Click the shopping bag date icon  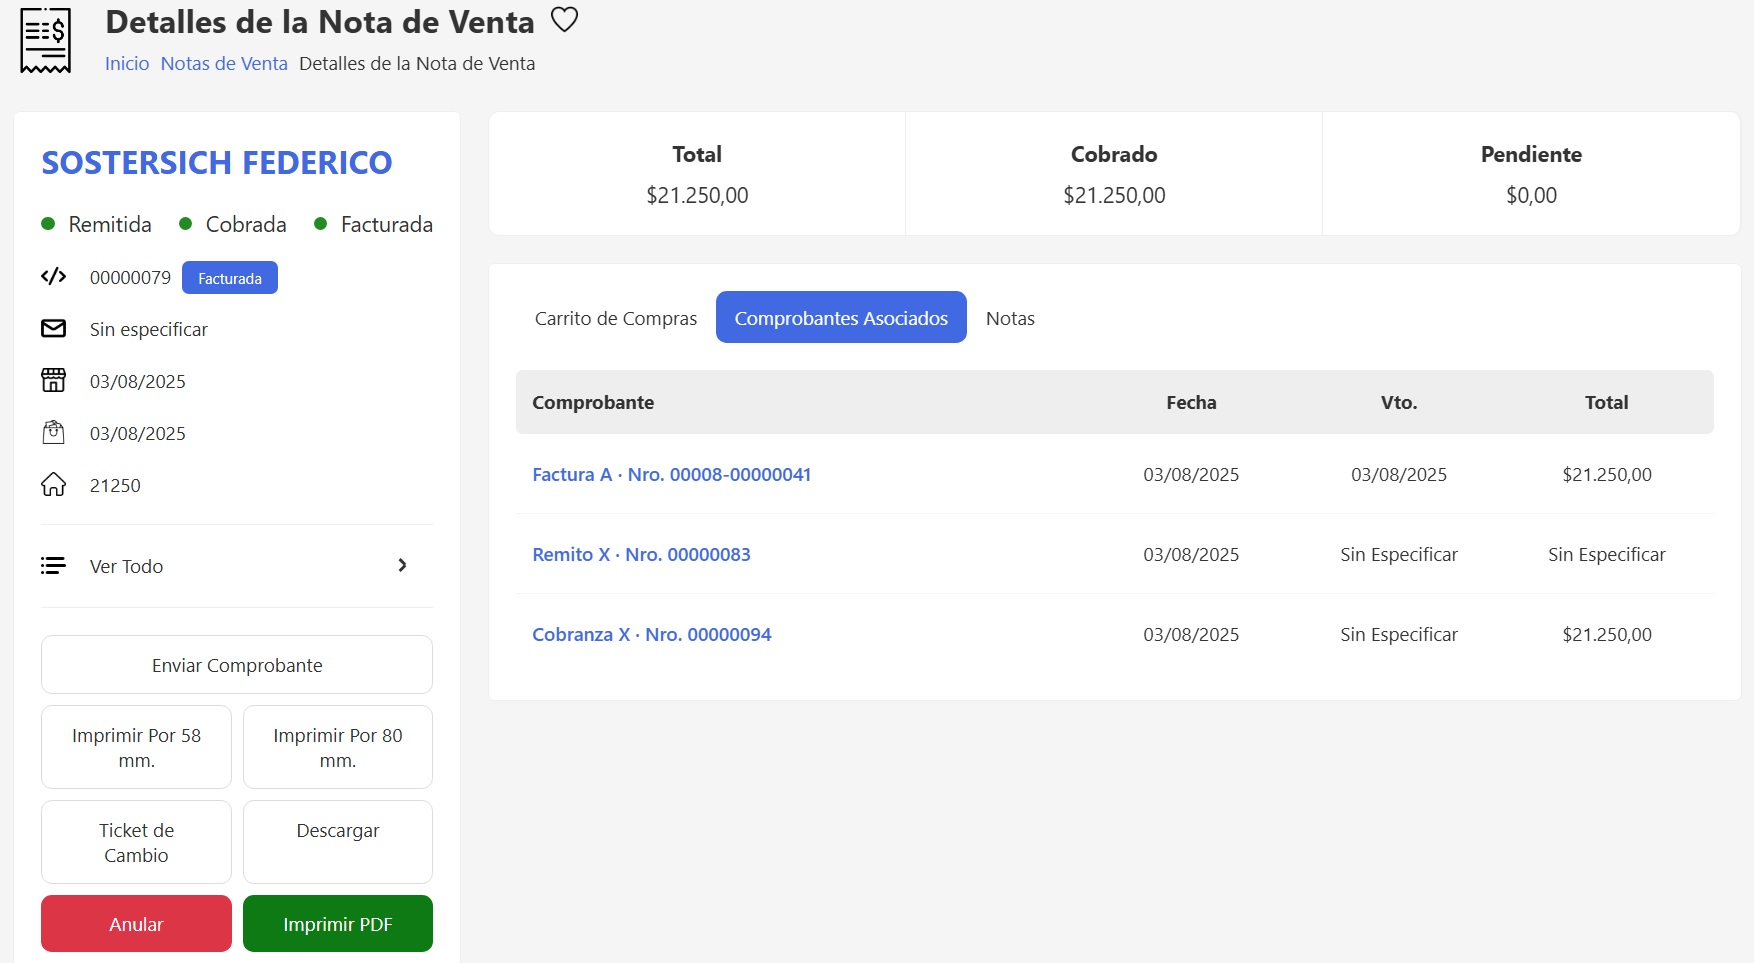[x=53, y=433]
